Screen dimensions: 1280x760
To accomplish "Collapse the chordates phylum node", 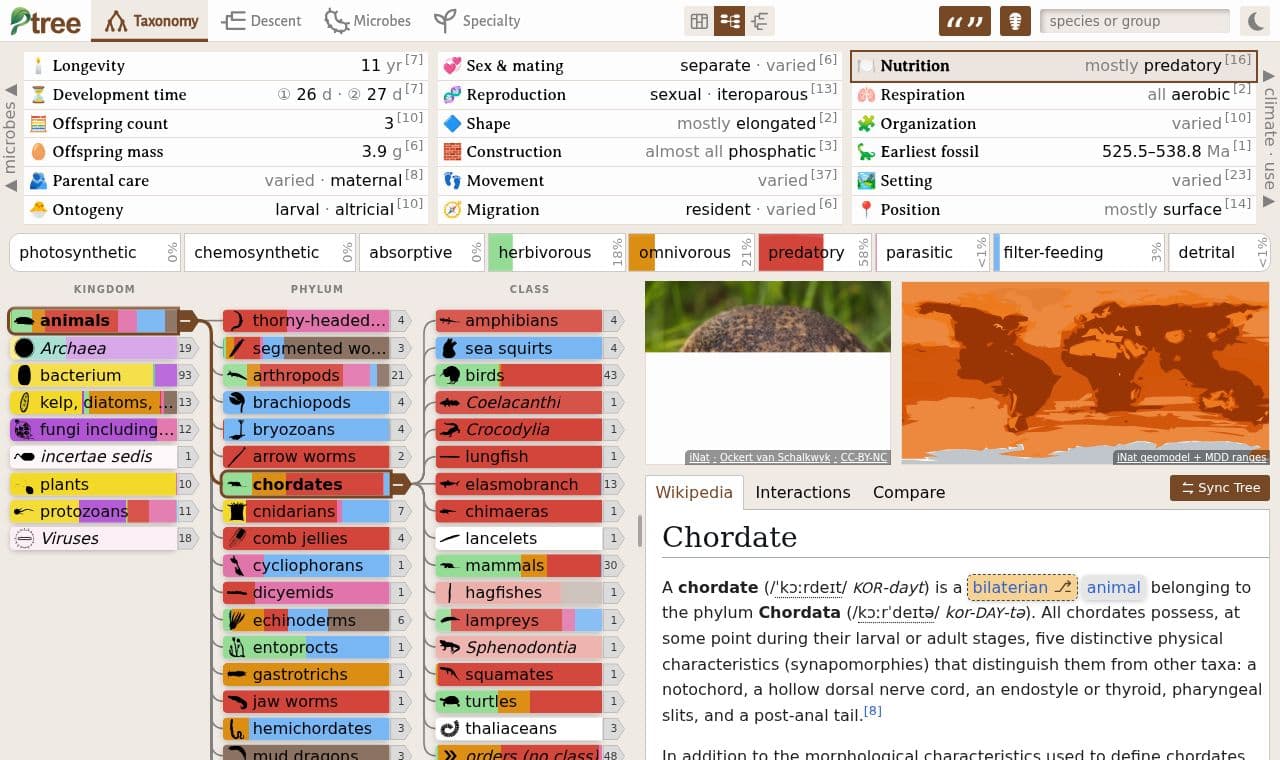I will click(400, 484).
